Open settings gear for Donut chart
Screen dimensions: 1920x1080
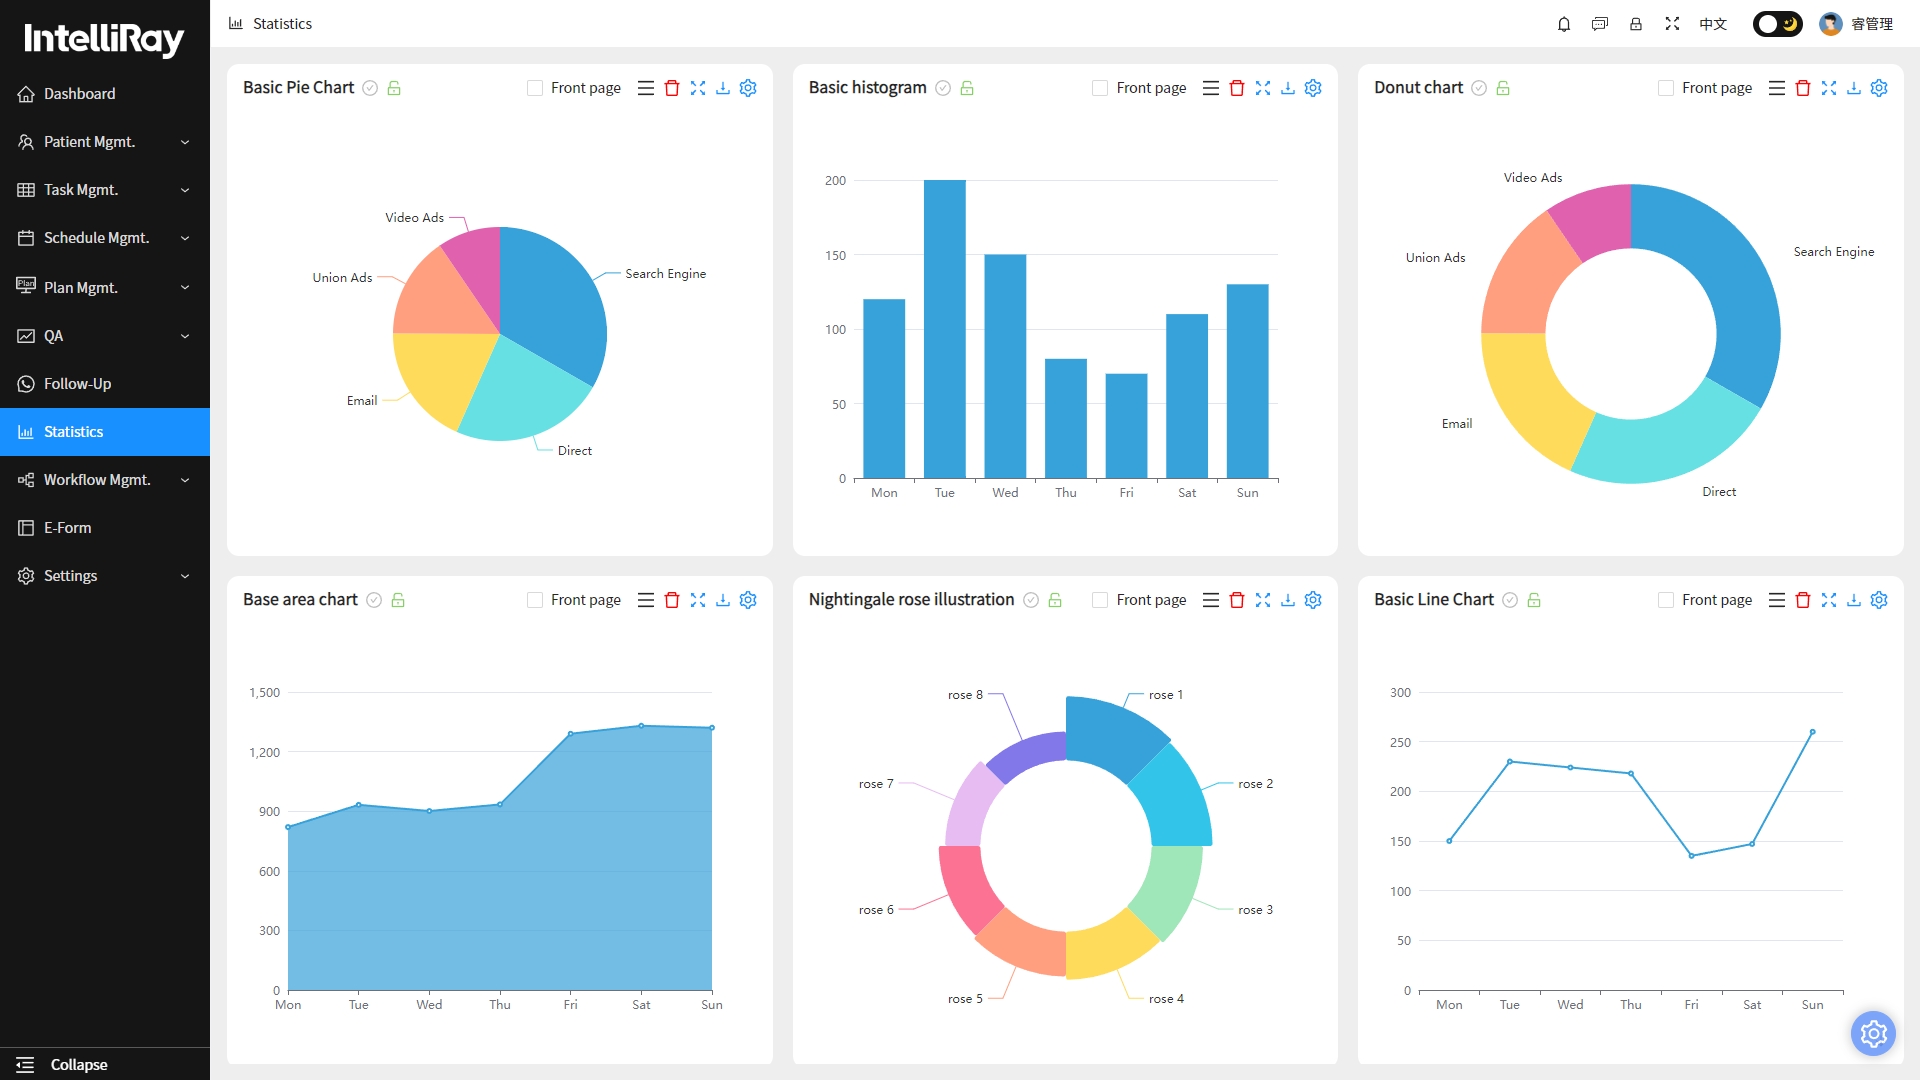[x=1879, y=88]
